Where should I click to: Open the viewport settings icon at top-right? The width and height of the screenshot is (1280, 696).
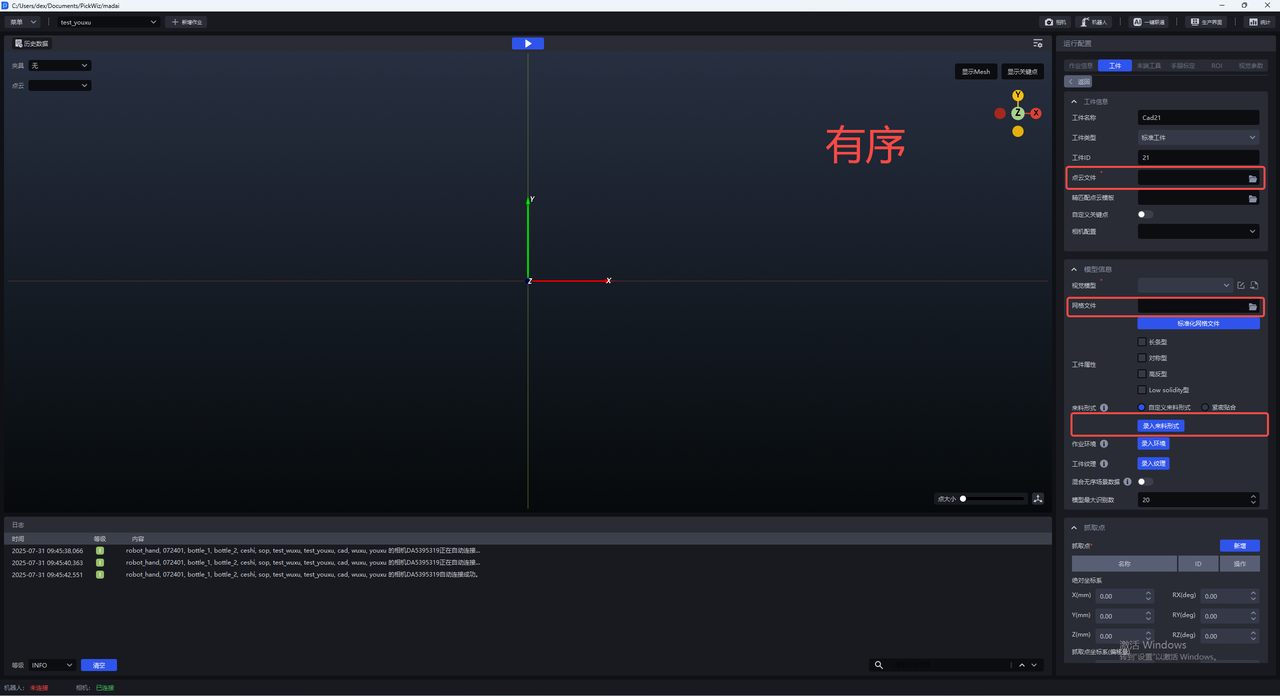tap(1038, 44)
